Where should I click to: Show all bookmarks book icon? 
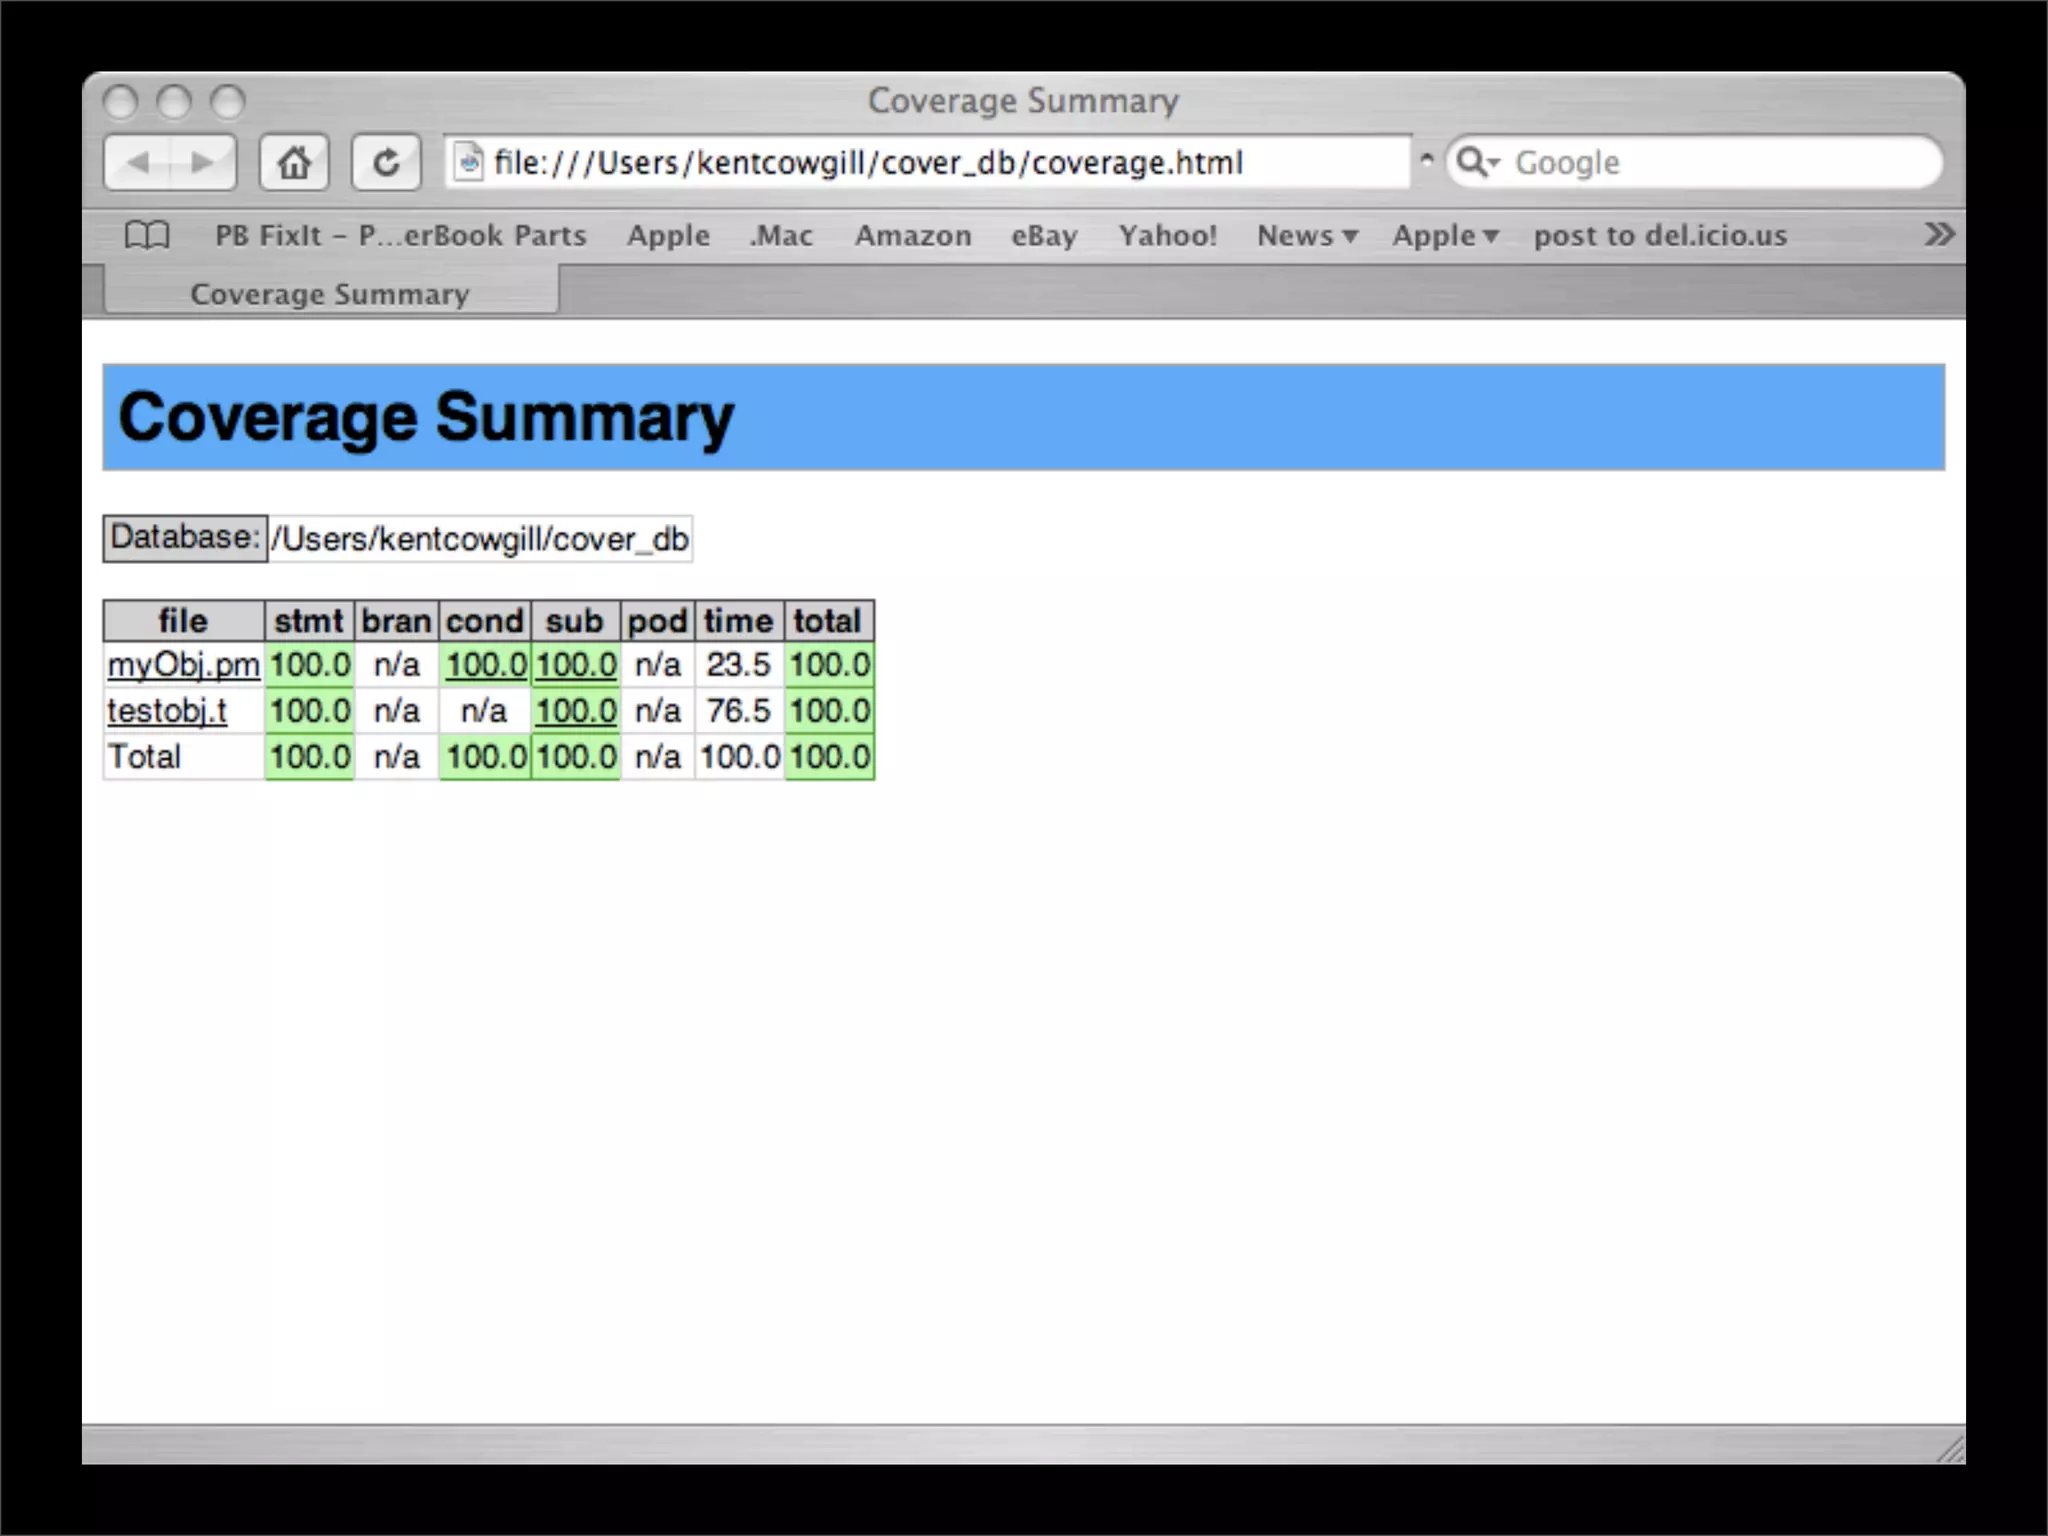tap(147, 235)
